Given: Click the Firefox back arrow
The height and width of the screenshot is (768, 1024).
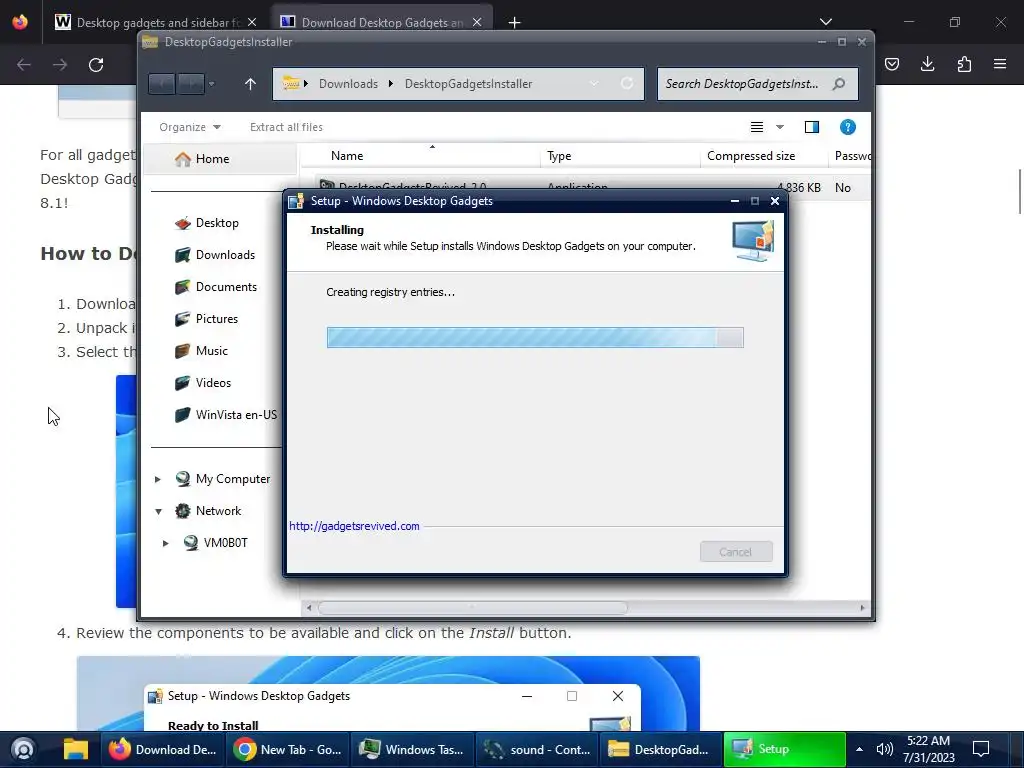Looking at the screenshot, I should (x=24, y=65).
